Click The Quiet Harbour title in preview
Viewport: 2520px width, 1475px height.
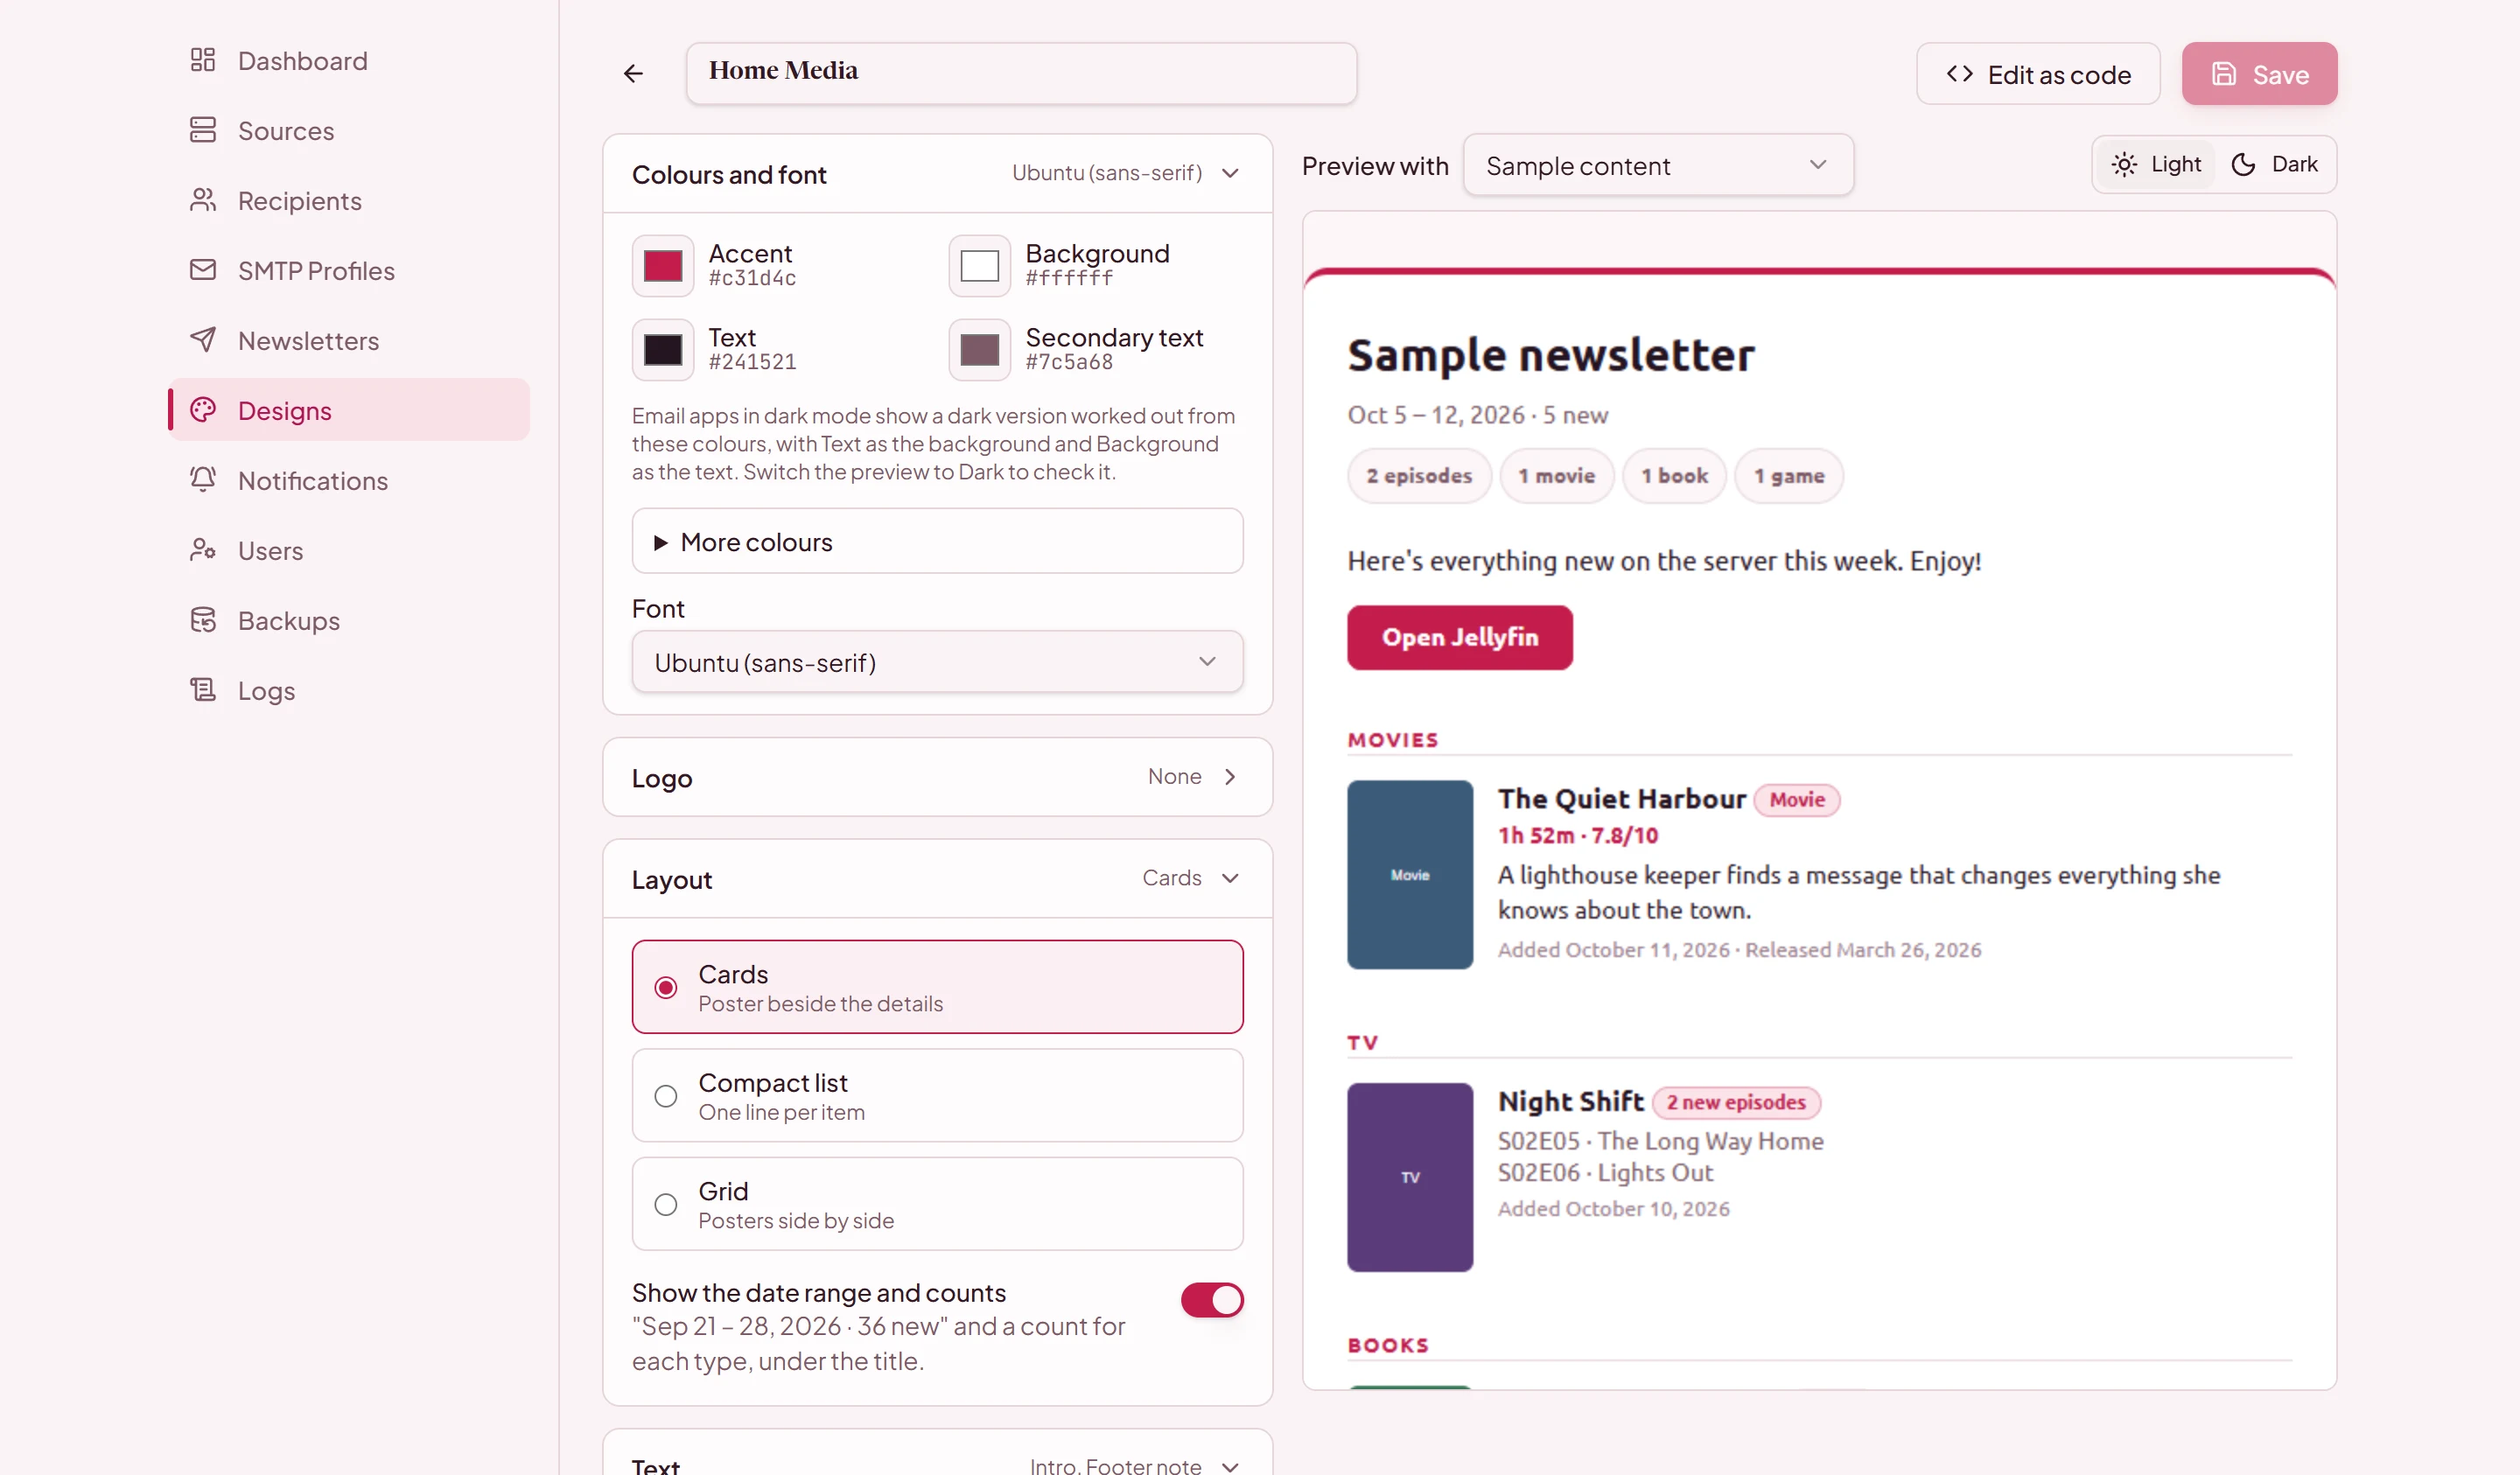1622,799
